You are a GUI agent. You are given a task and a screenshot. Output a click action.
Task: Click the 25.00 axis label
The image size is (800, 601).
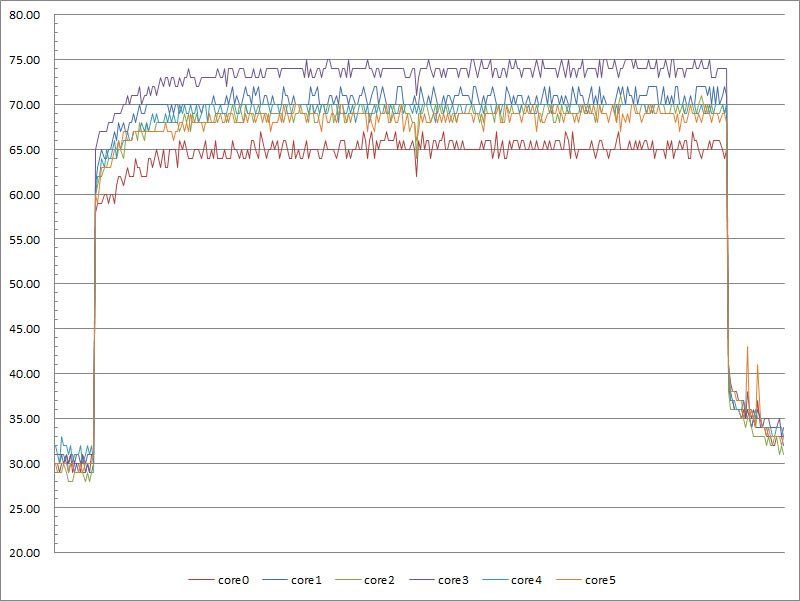click(24, 509)
